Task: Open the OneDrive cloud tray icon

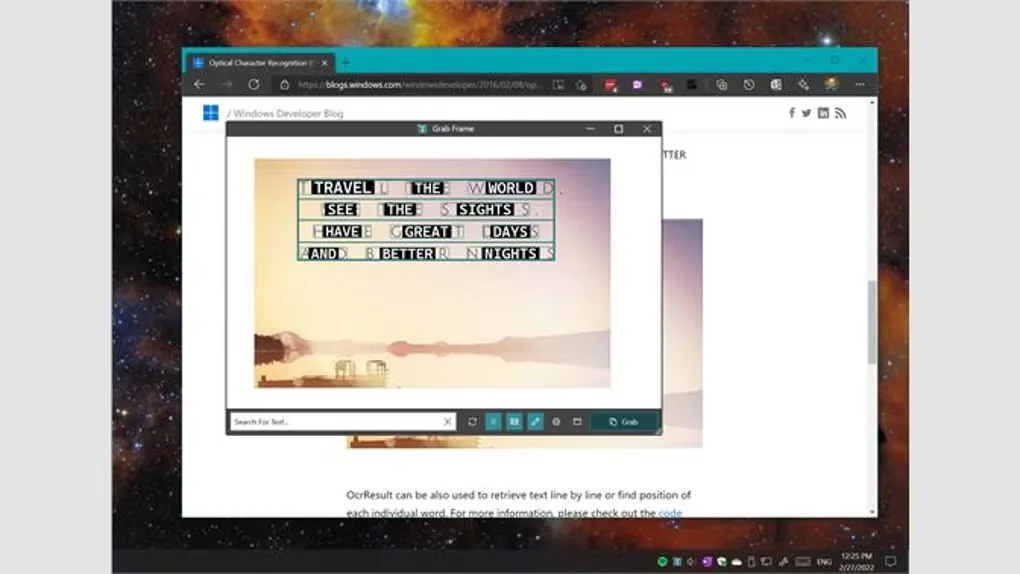Action: [736, 562]
